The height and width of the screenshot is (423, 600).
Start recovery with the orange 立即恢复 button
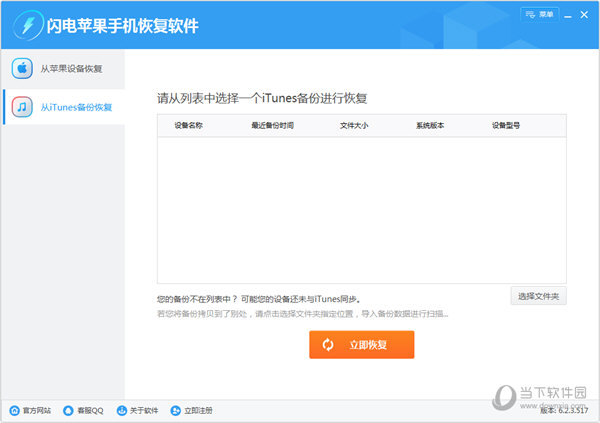[x=361, y=345]
